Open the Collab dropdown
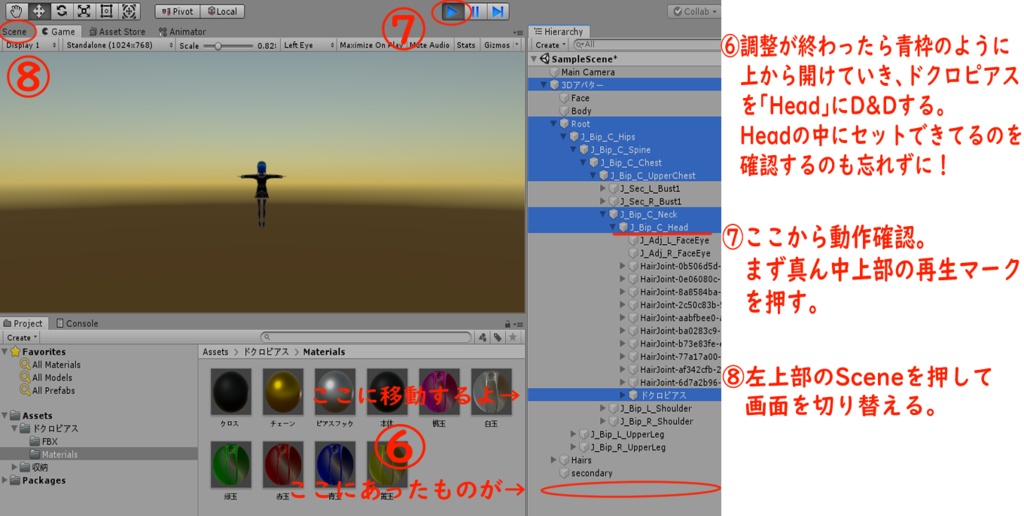The height and width of the screenshot is (516, 1024). tap(694, 12)
